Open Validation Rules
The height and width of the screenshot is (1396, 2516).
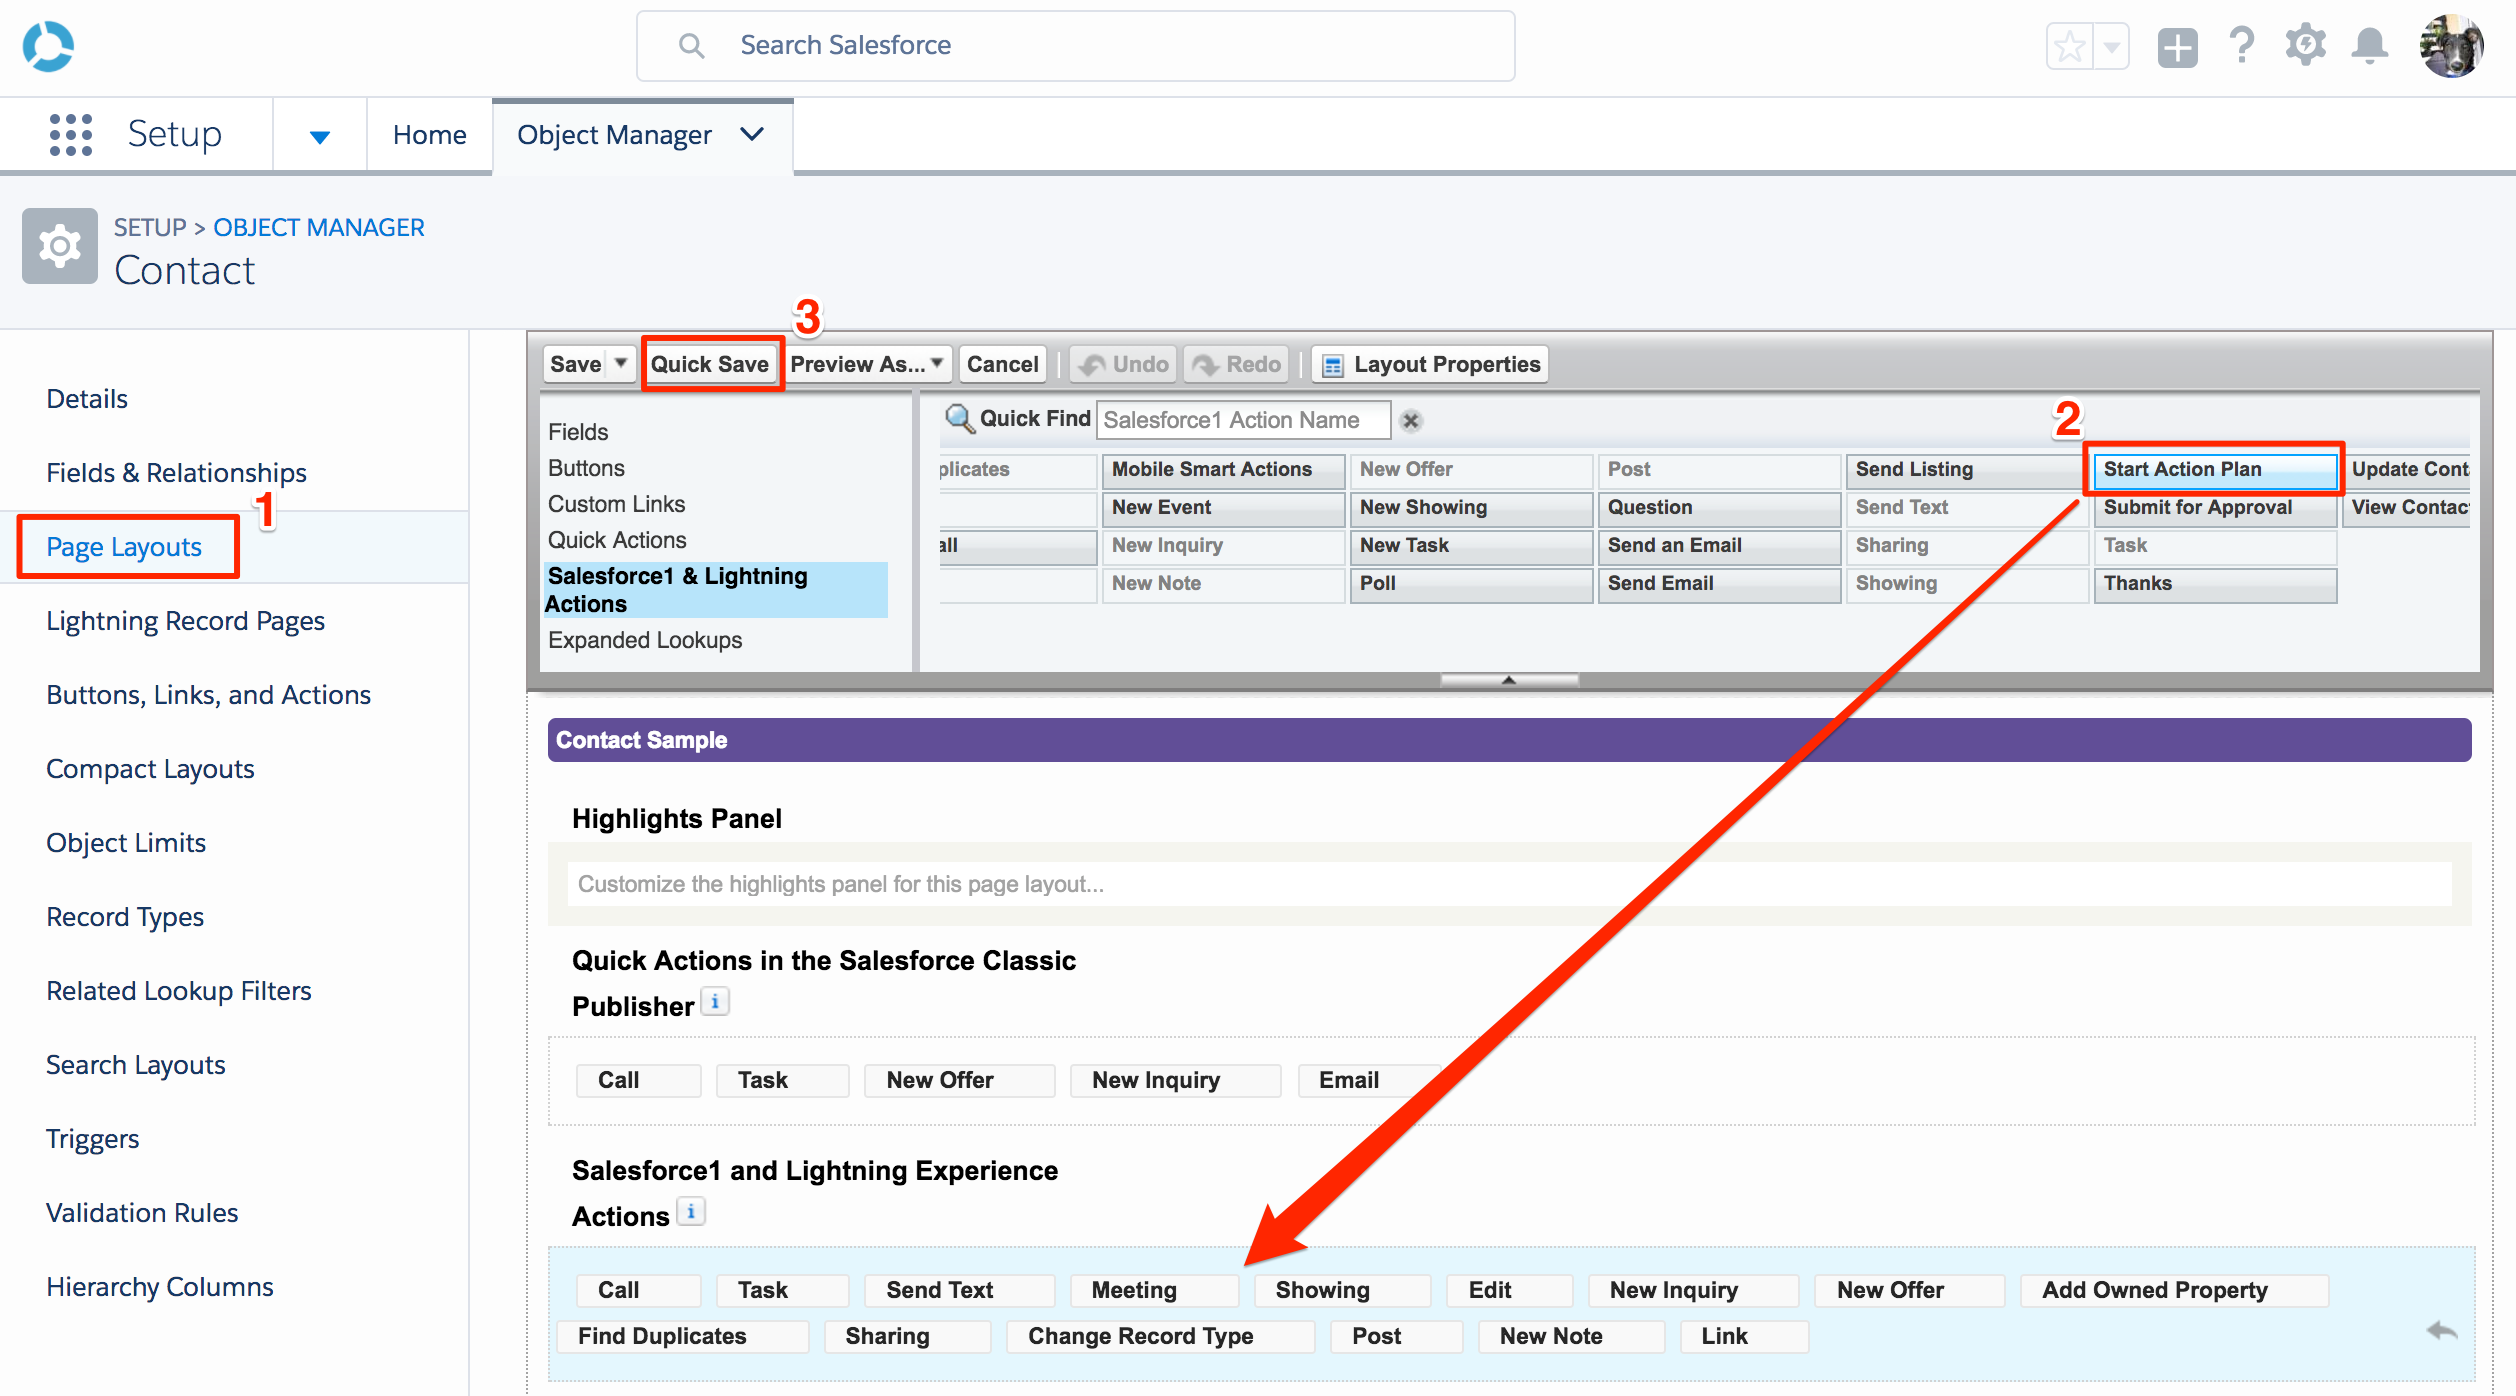(142, 1213)
